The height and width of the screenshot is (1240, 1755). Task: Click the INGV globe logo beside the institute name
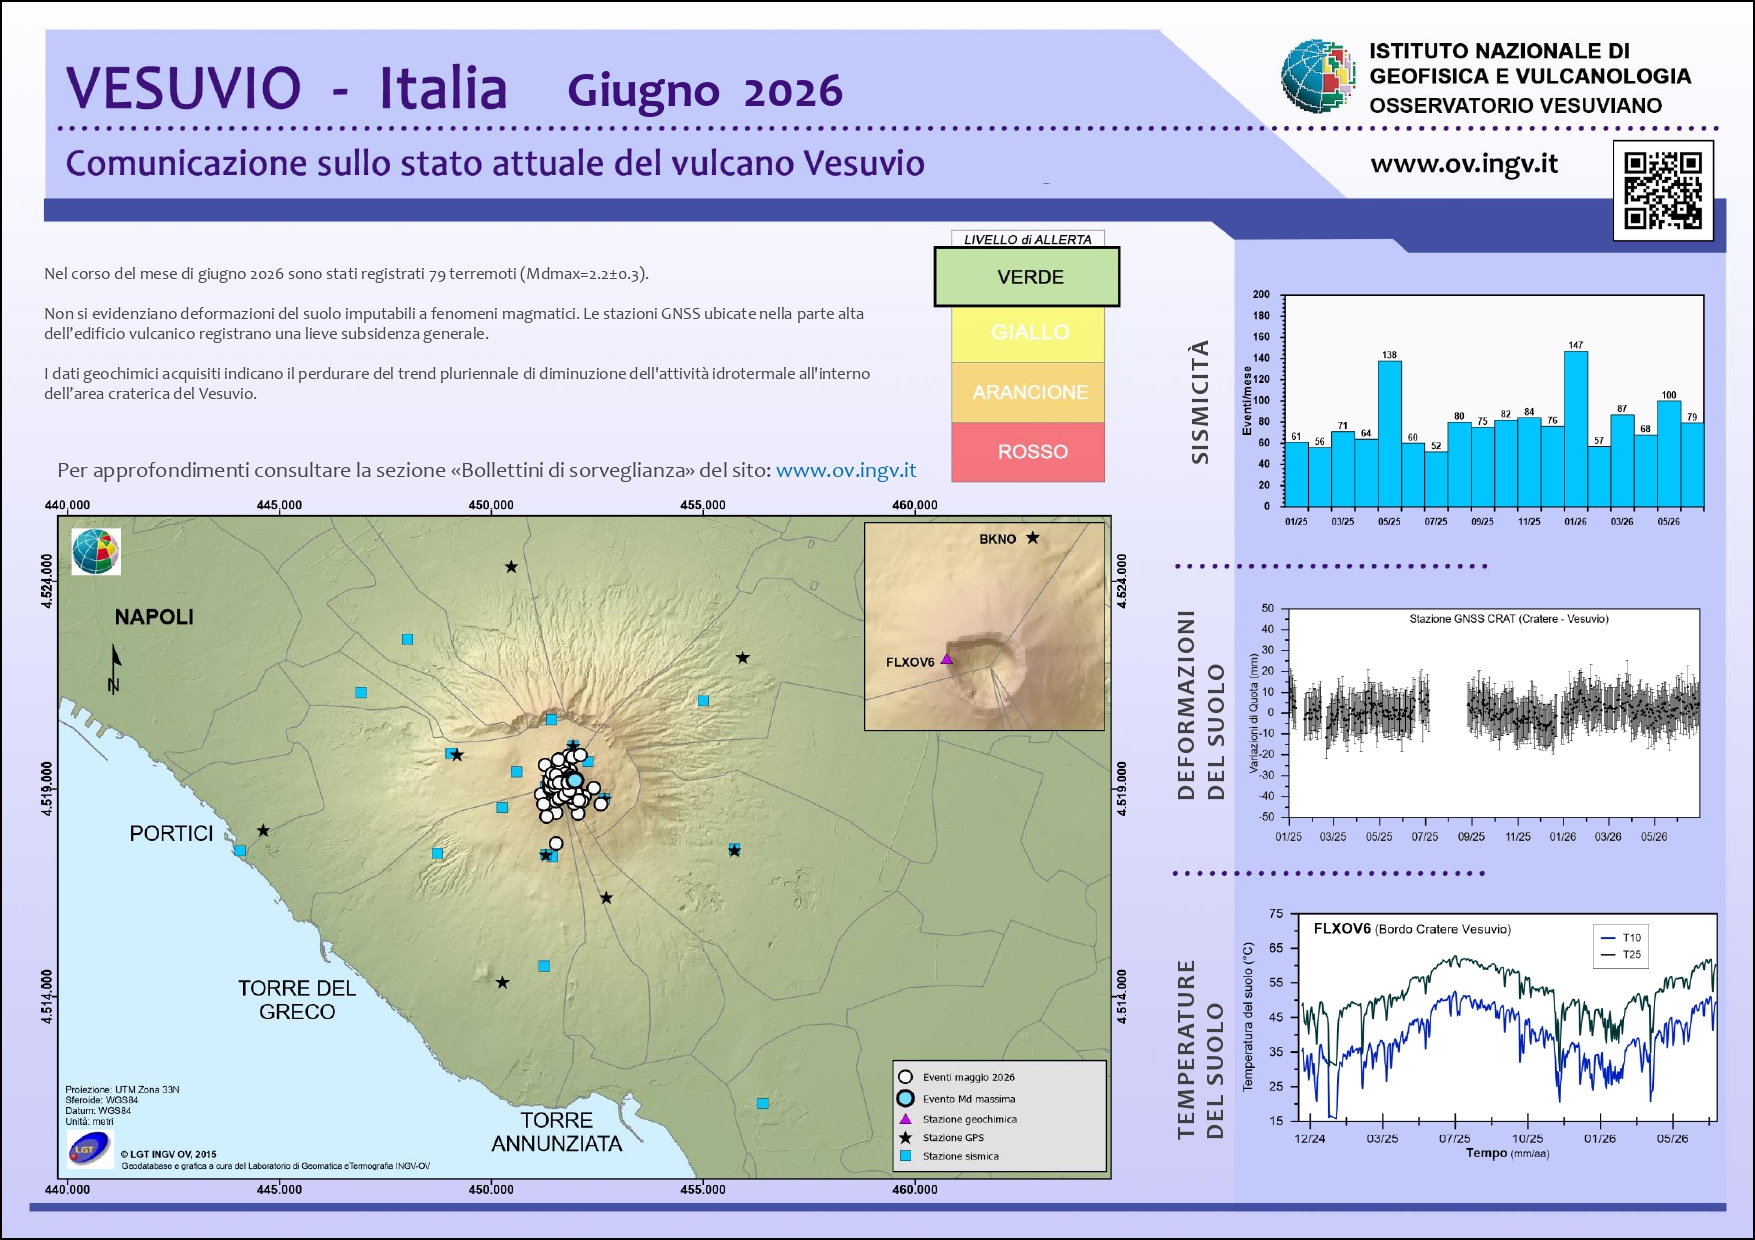pyautogui.click(x=1319, y=75)
